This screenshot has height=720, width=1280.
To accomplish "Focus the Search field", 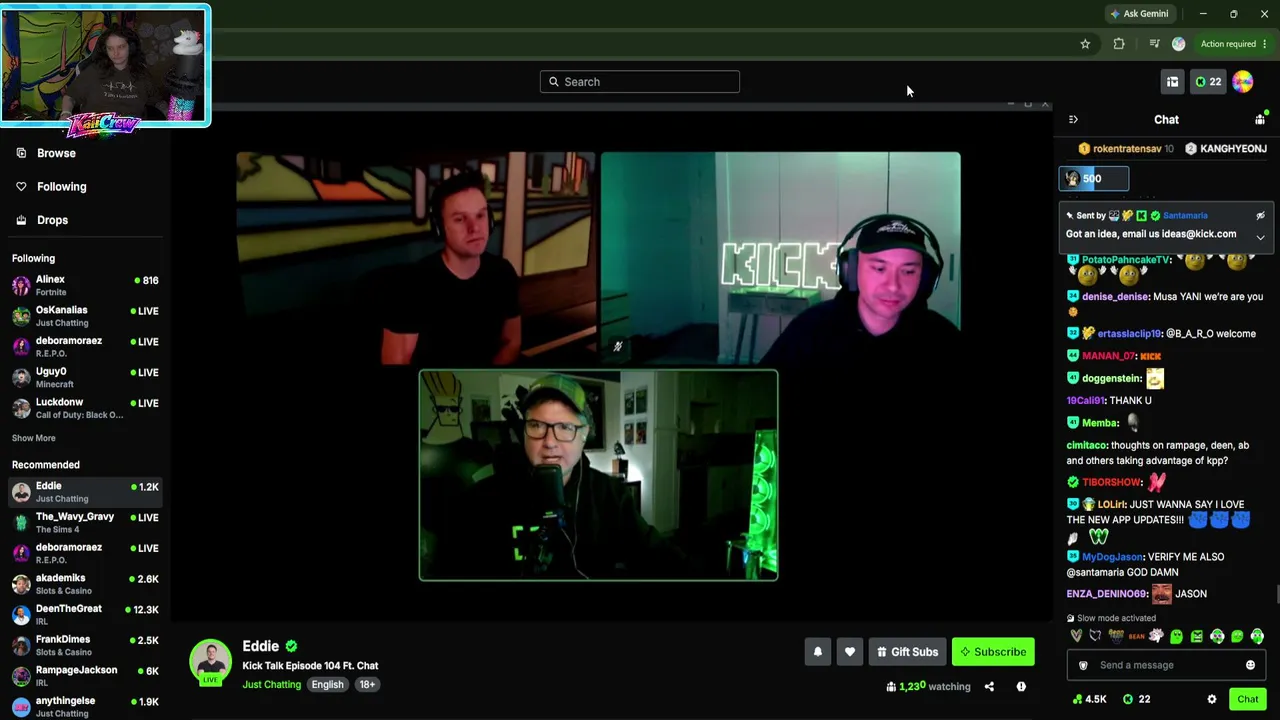I will (x=640, y=82).
